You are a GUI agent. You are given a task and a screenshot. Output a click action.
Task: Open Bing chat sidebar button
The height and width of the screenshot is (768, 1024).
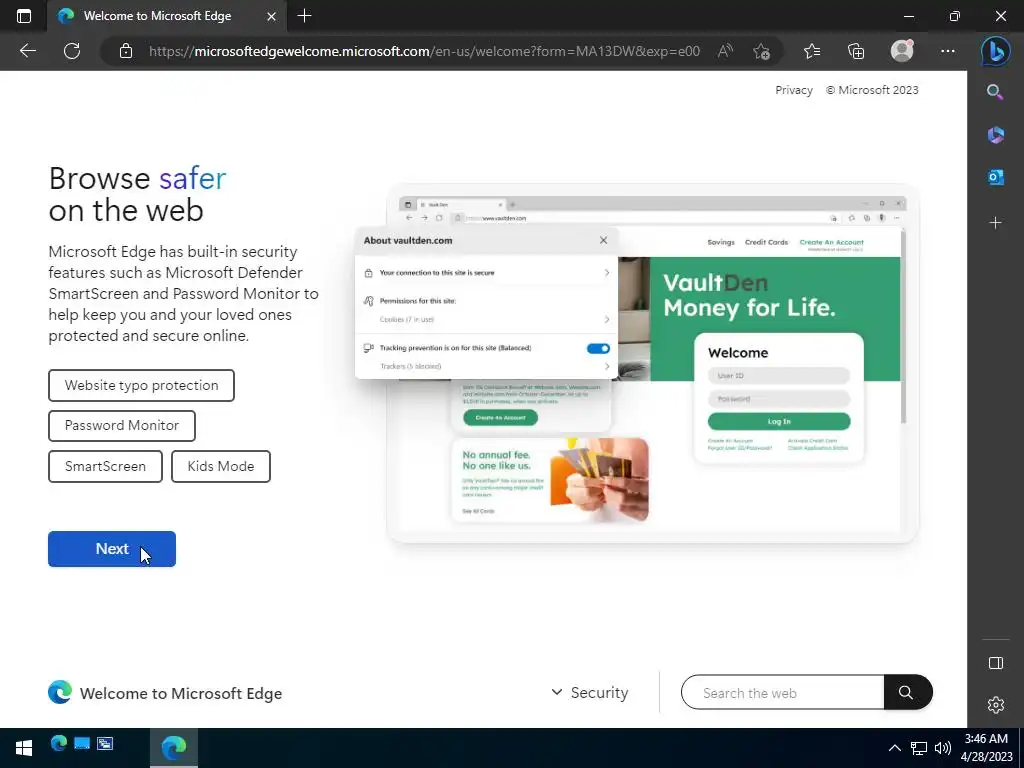[x=995, y=51]
